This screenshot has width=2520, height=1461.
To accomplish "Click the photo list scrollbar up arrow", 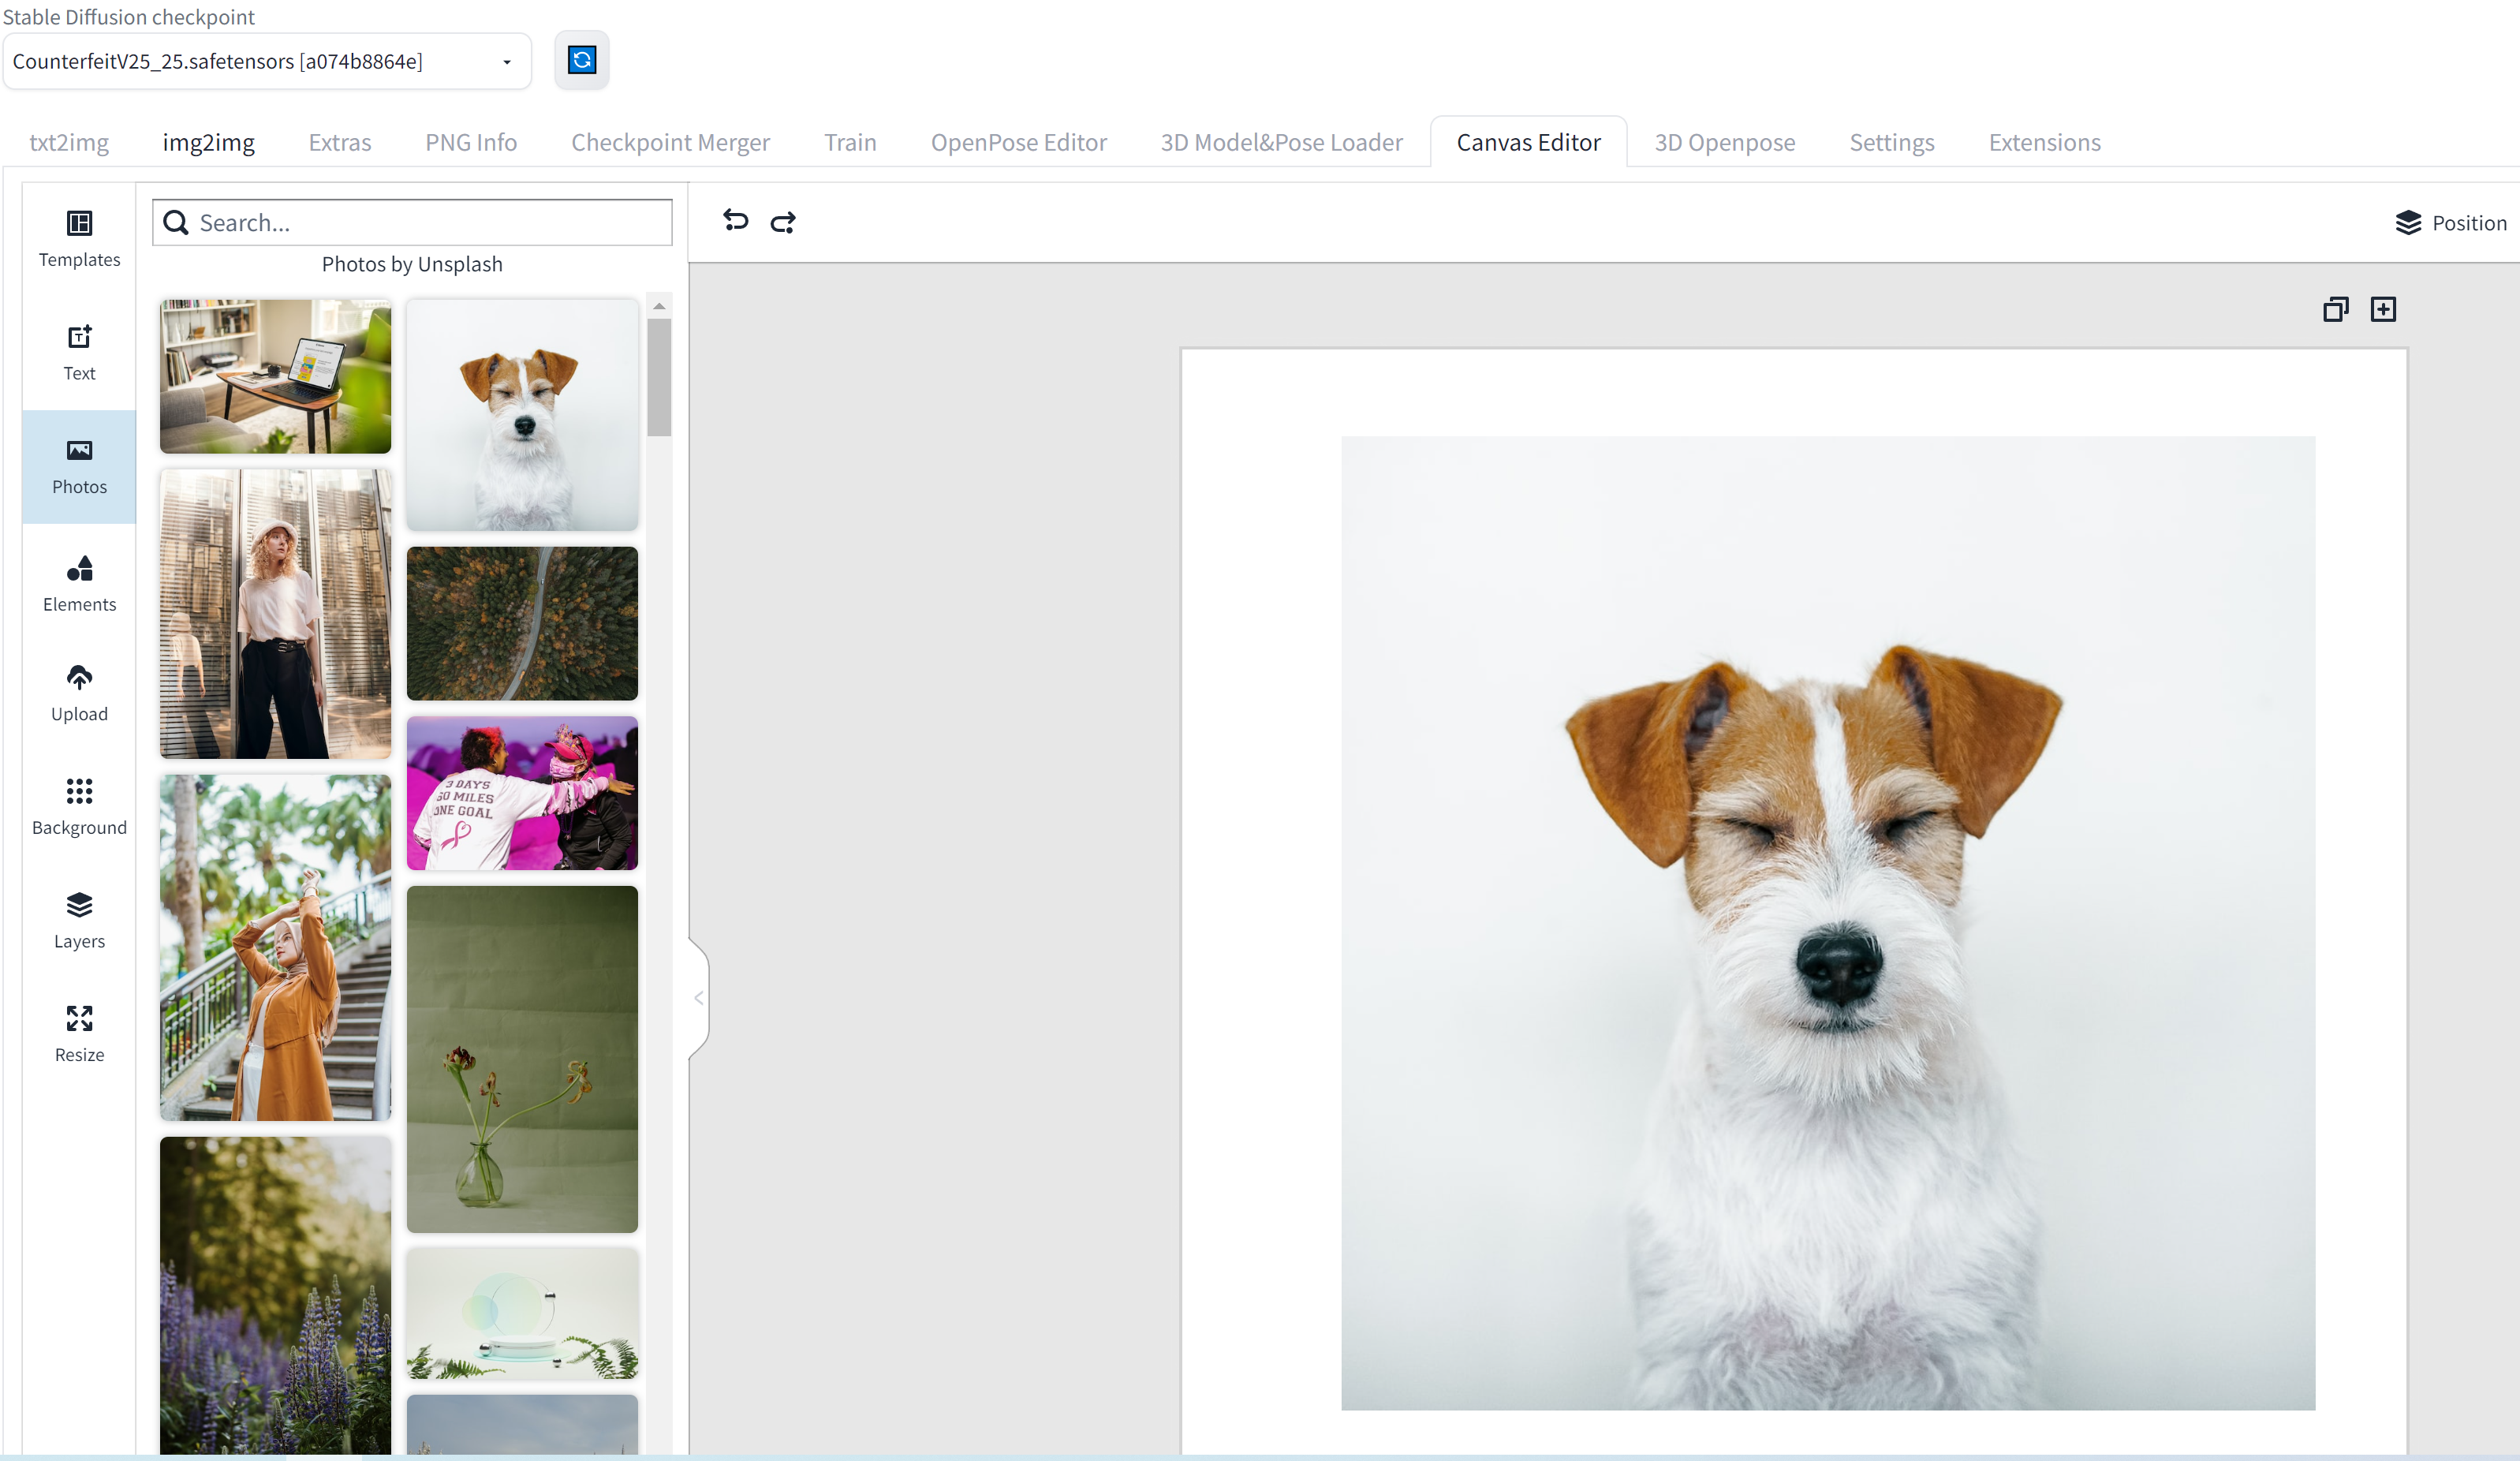I will (658, 306).
